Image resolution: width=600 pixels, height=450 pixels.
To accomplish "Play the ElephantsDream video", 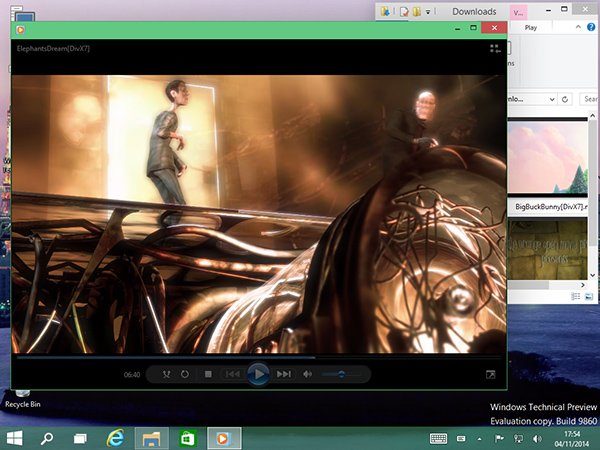I will pyautogui.click(x=258, y=374).
